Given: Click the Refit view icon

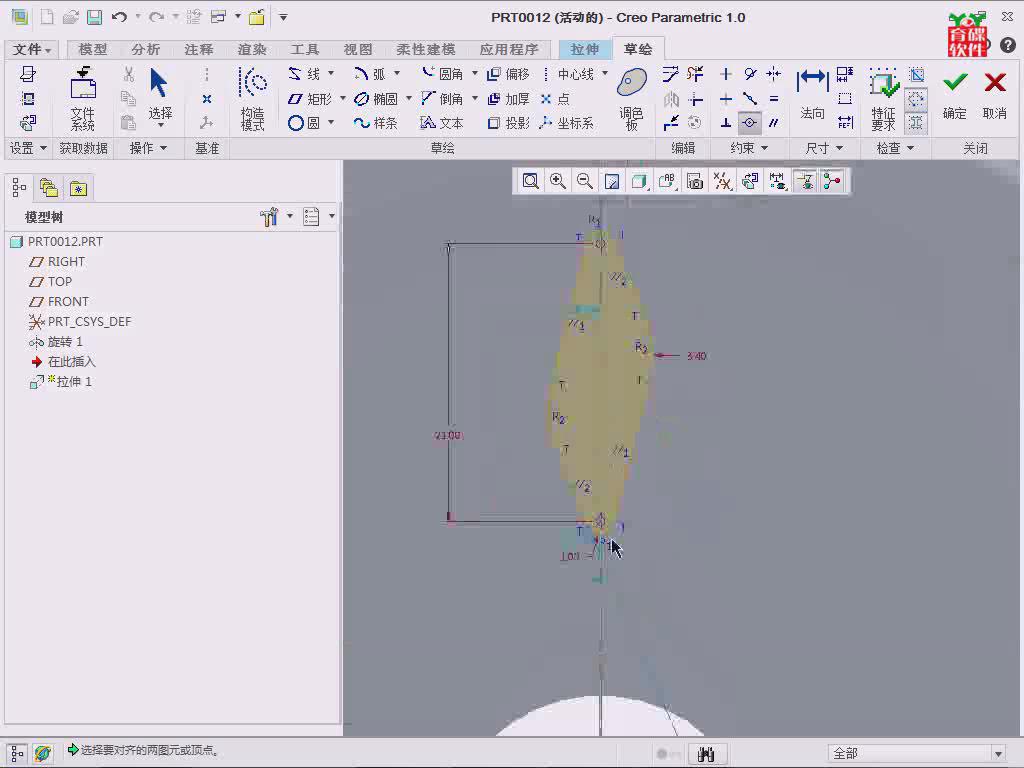Looking at the screenshot, I should pos(530,181).
